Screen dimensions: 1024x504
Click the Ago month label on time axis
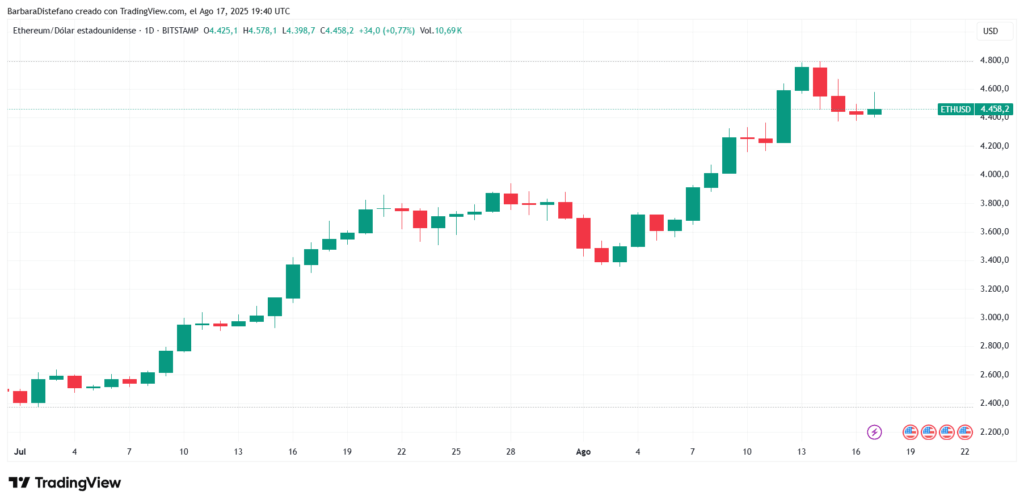click(x=583, y=452)
